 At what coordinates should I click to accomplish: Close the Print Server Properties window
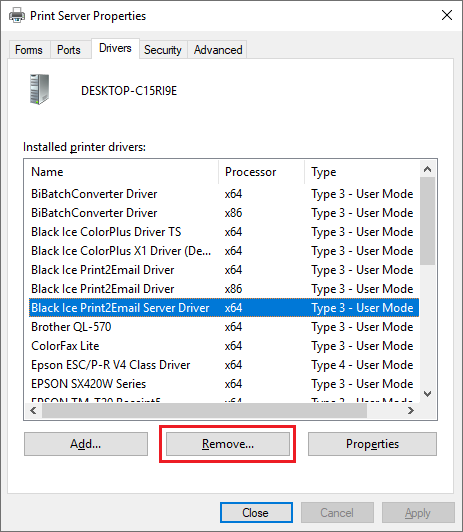(447, 15)
